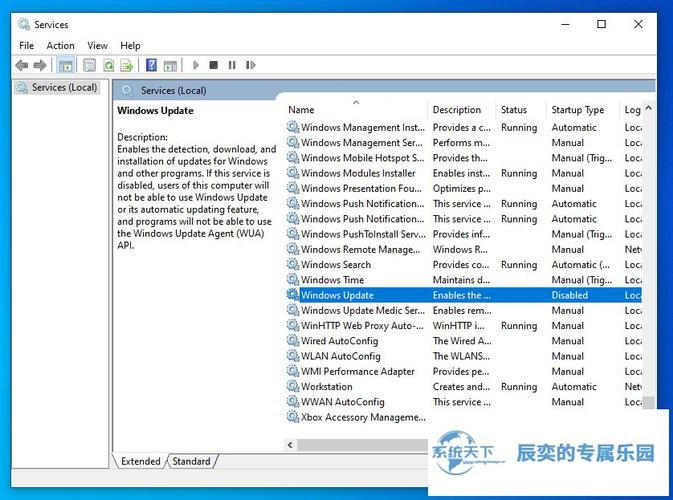Switch to the Standard tab
The height and width of the screenshot is (500, 673).
[x=191, y=461]
